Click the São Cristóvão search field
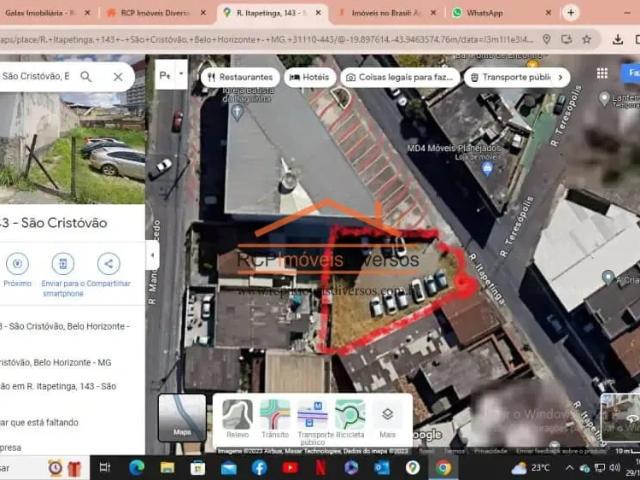 [36, 76]
